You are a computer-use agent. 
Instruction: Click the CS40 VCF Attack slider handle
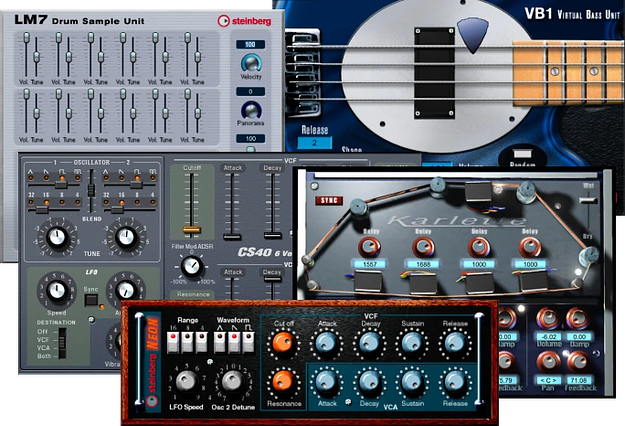[232, 237]
